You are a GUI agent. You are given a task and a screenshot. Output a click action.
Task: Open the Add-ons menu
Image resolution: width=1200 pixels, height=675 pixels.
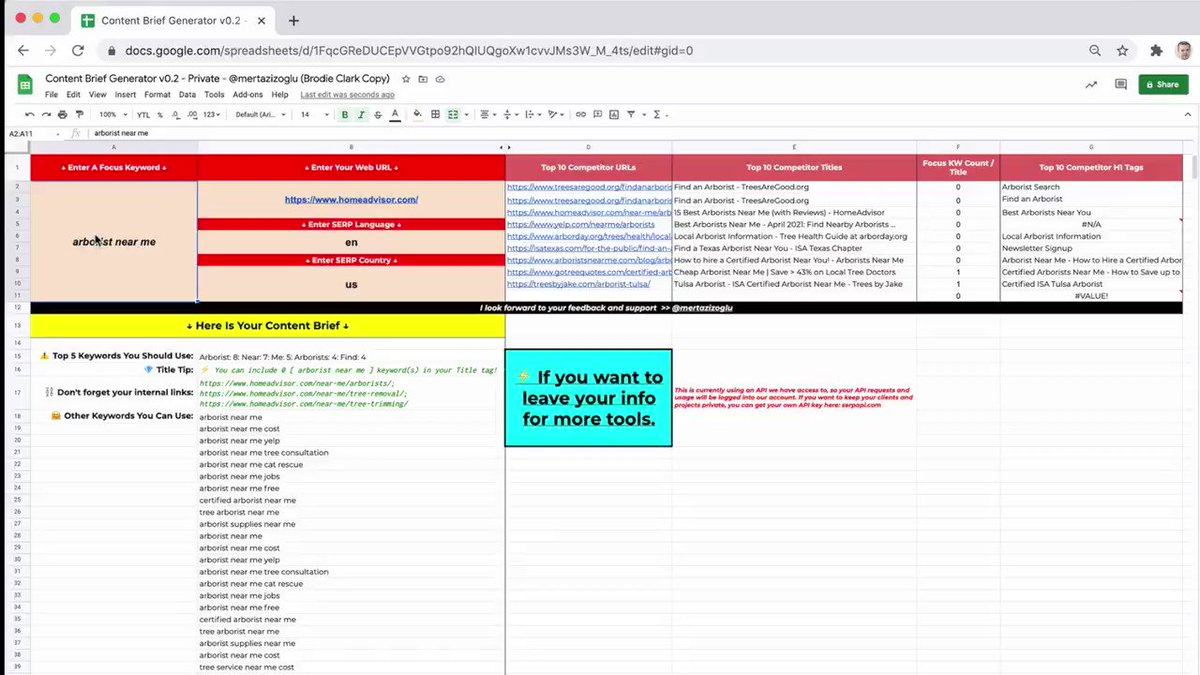(248, 95)
